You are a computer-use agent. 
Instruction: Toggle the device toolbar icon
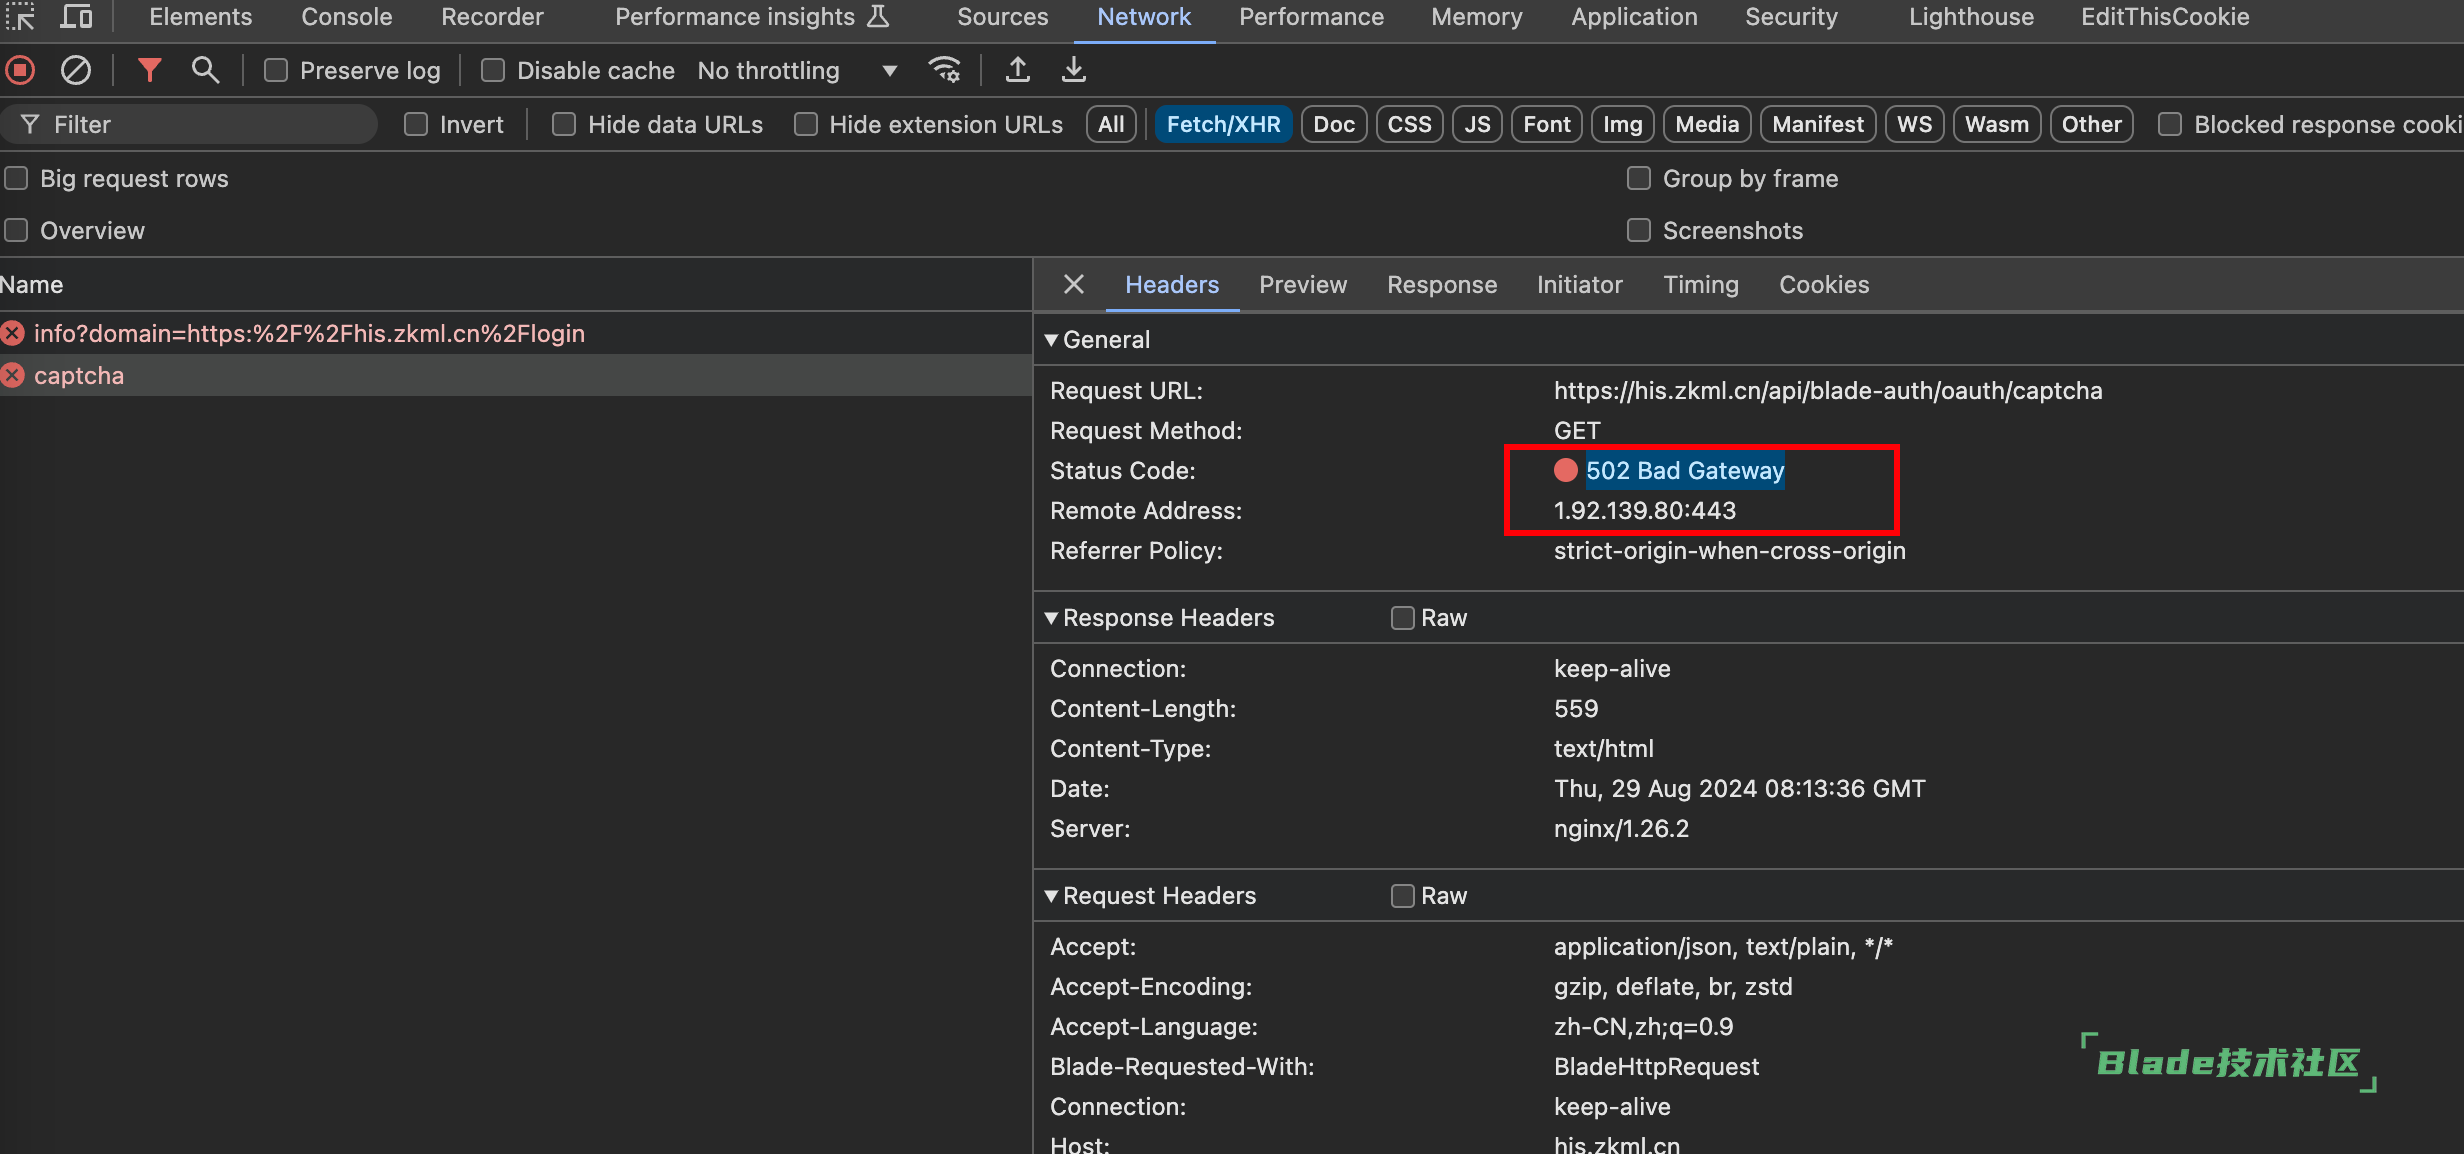point(76,17)
